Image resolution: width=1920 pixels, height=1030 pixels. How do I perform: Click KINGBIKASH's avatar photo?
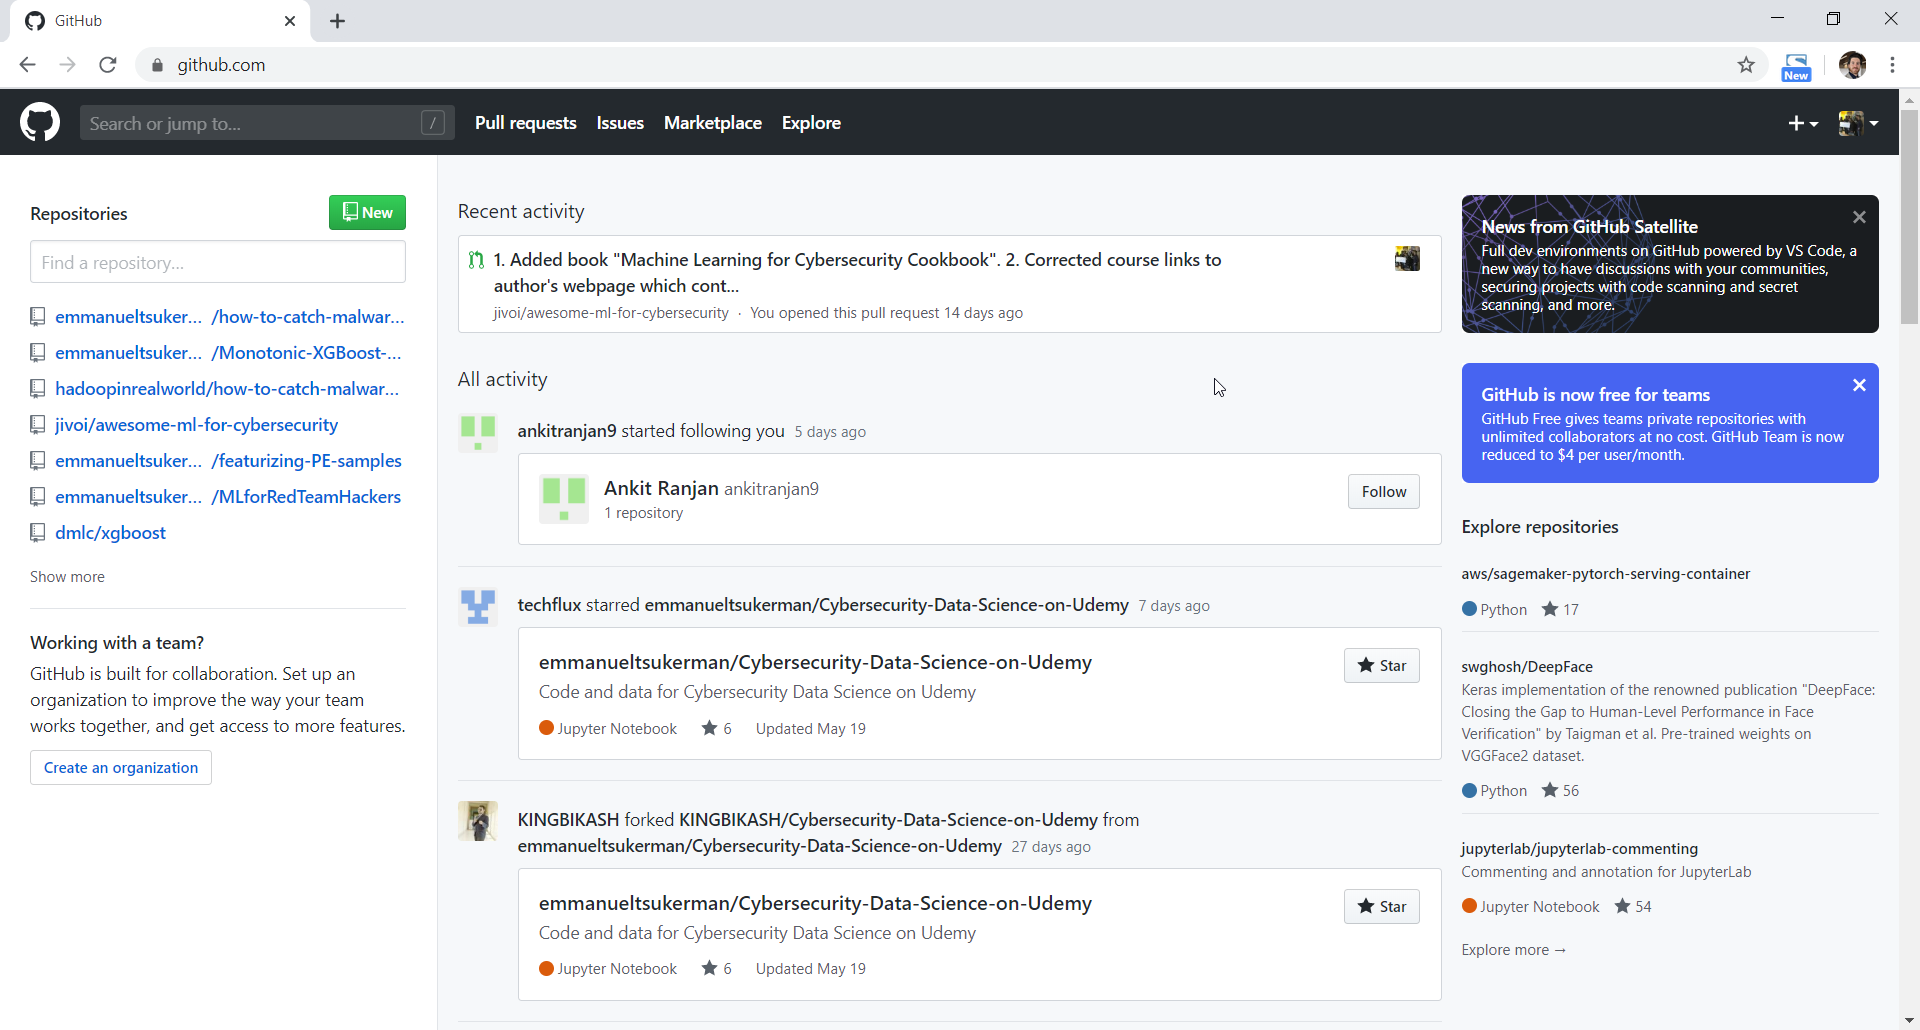coord(478,821)
